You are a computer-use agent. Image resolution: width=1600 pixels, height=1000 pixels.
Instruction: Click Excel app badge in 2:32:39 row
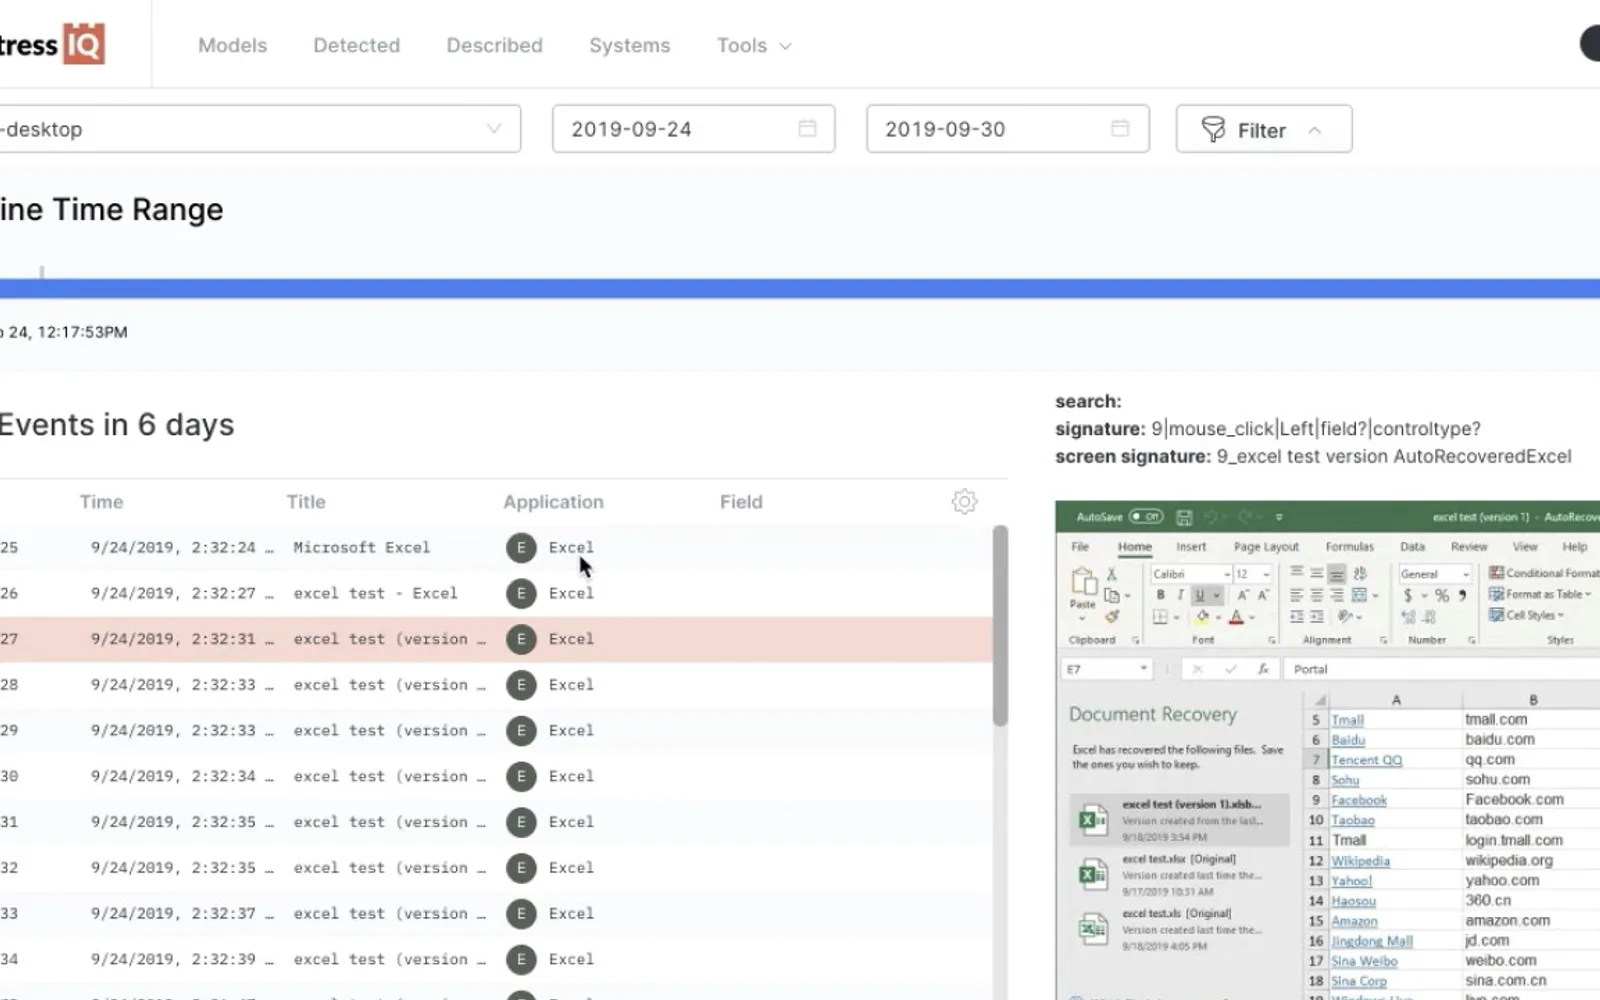[x=520, y=959]
